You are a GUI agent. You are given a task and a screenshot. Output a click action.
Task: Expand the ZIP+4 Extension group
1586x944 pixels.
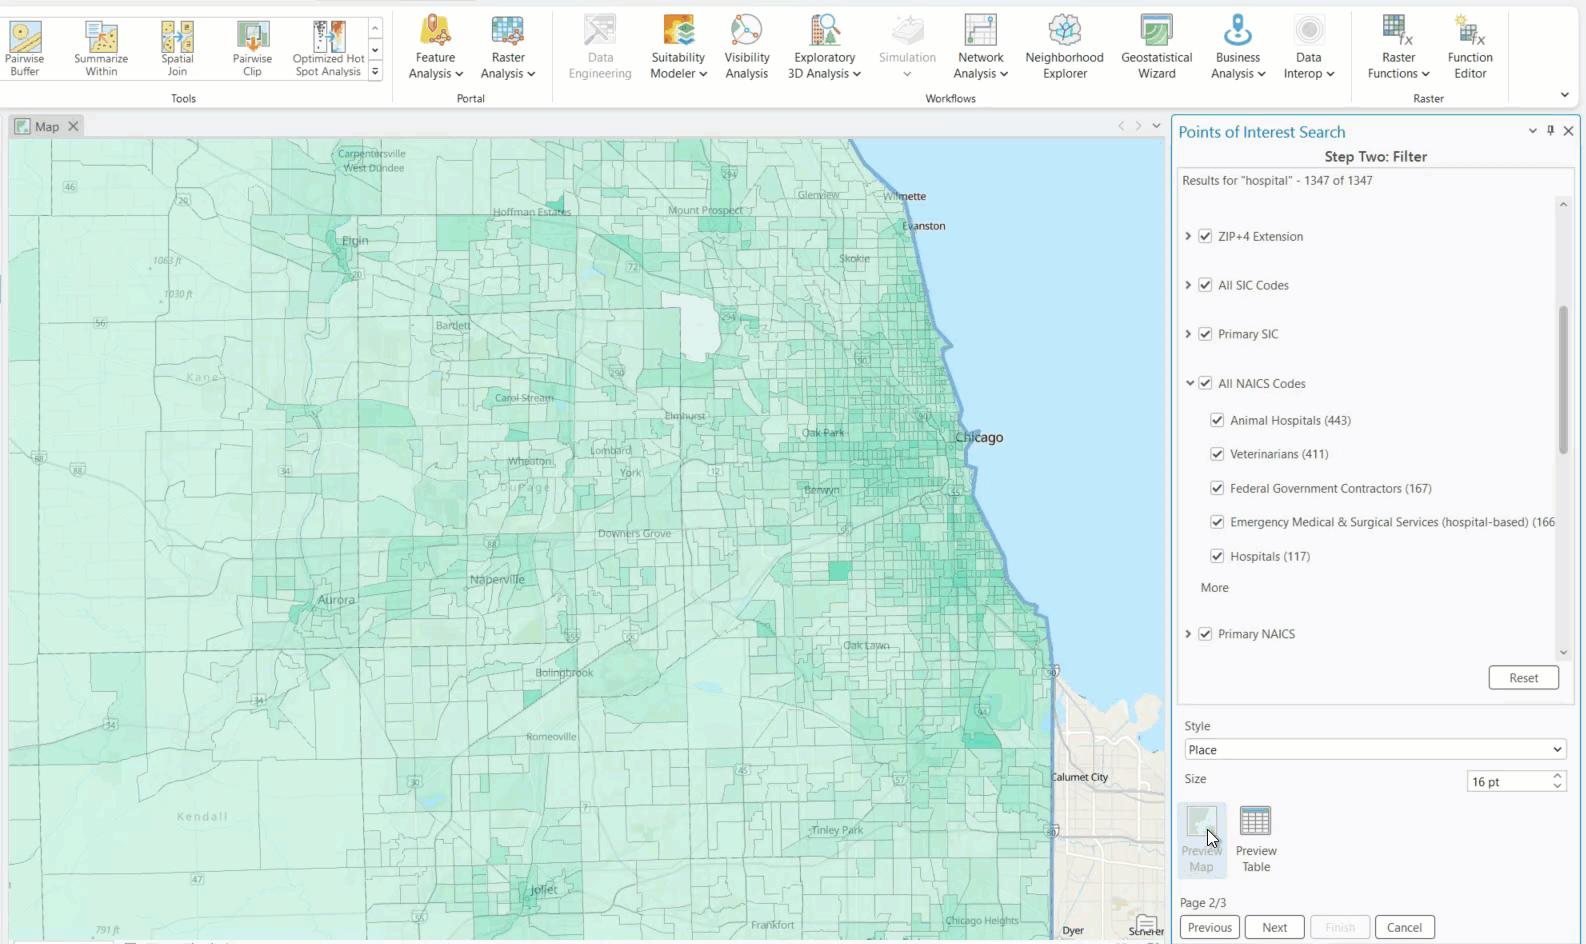(x=1188, y=237)
